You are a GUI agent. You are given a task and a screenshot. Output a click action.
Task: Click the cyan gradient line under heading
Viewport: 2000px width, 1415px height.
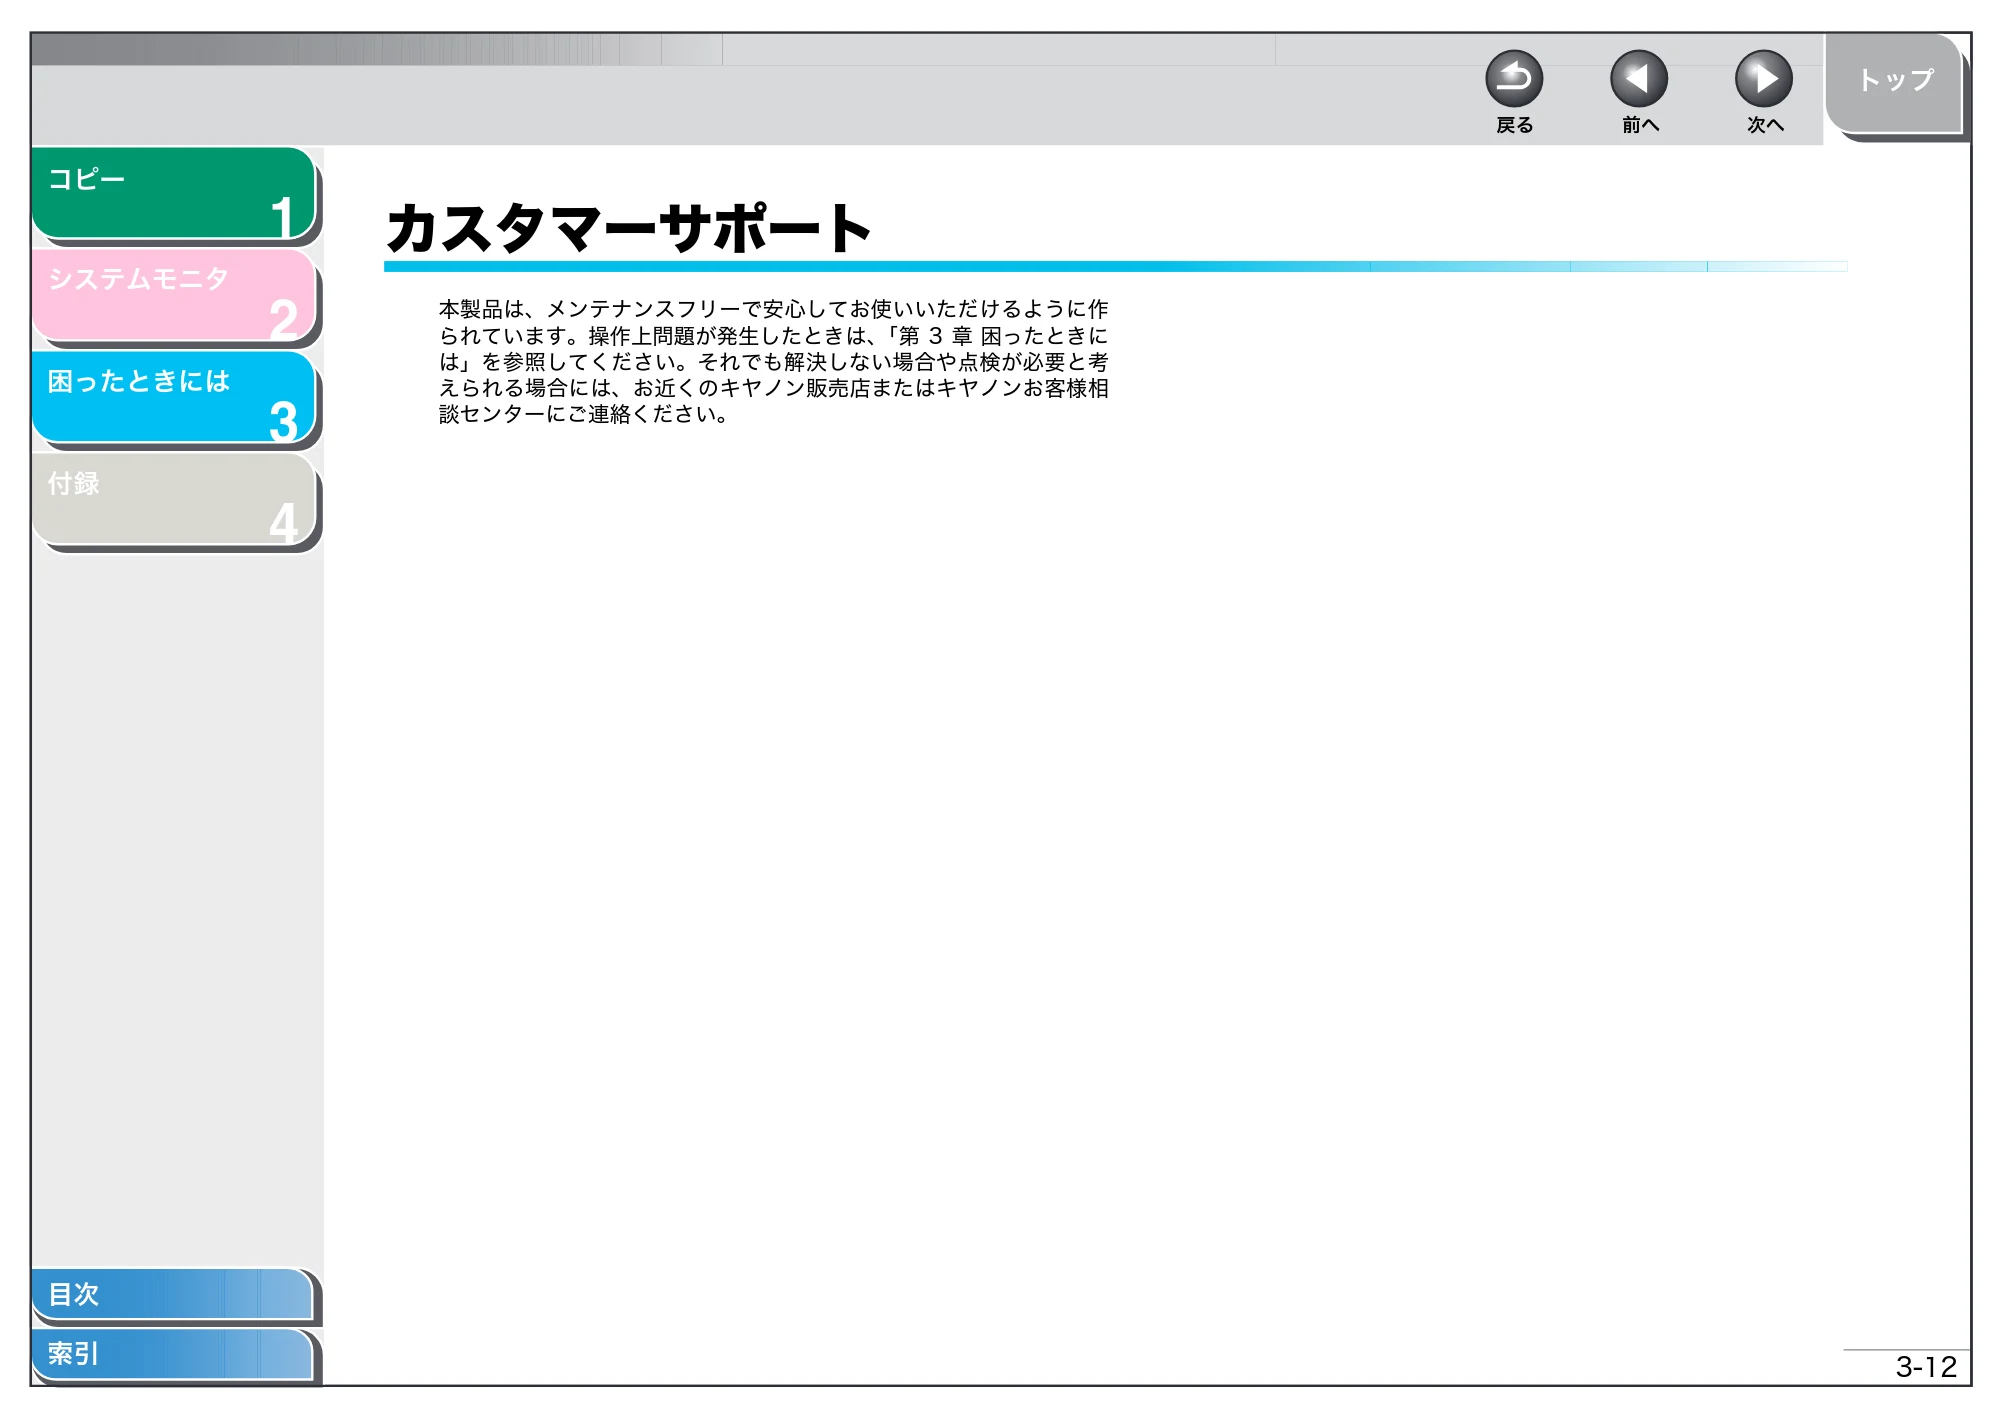coord(1115,267)
